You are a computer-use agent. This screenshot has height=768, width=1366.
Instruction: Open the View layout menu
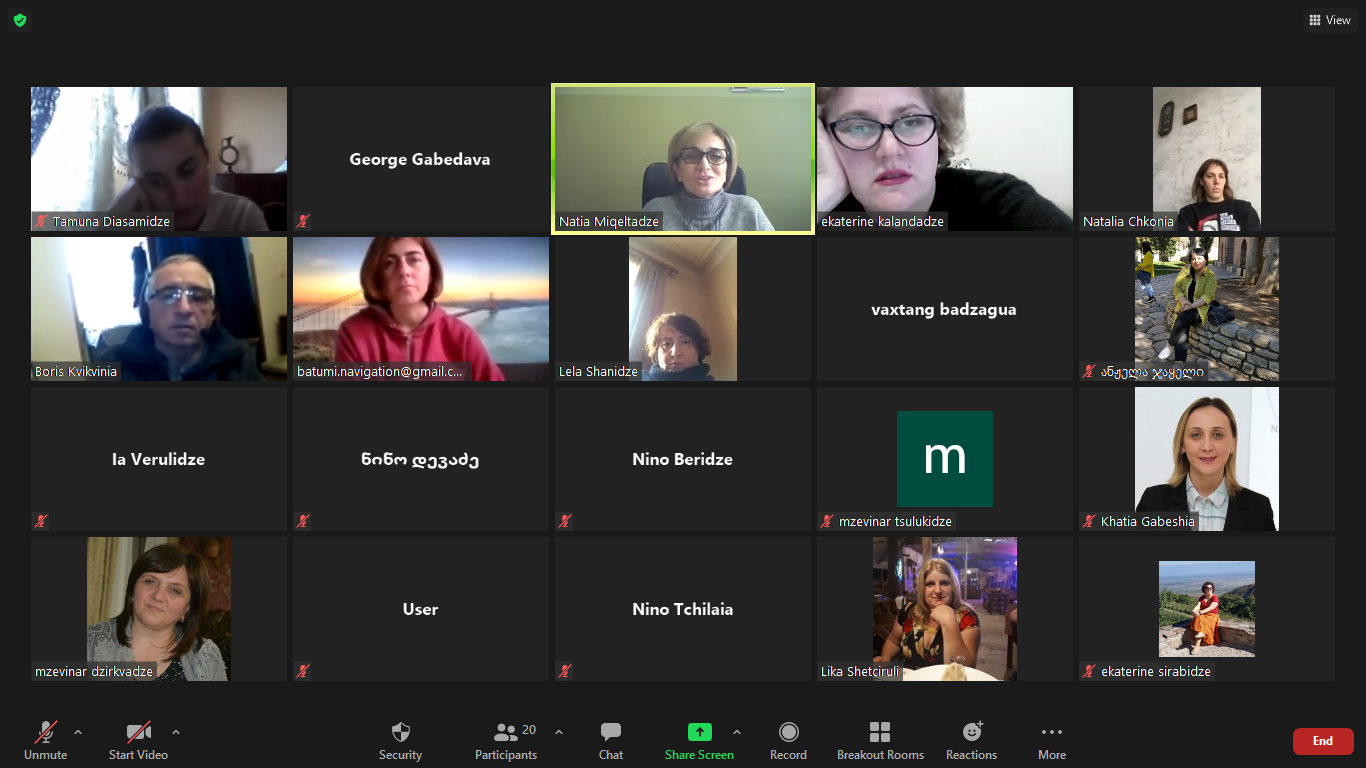coord(1330,20)
